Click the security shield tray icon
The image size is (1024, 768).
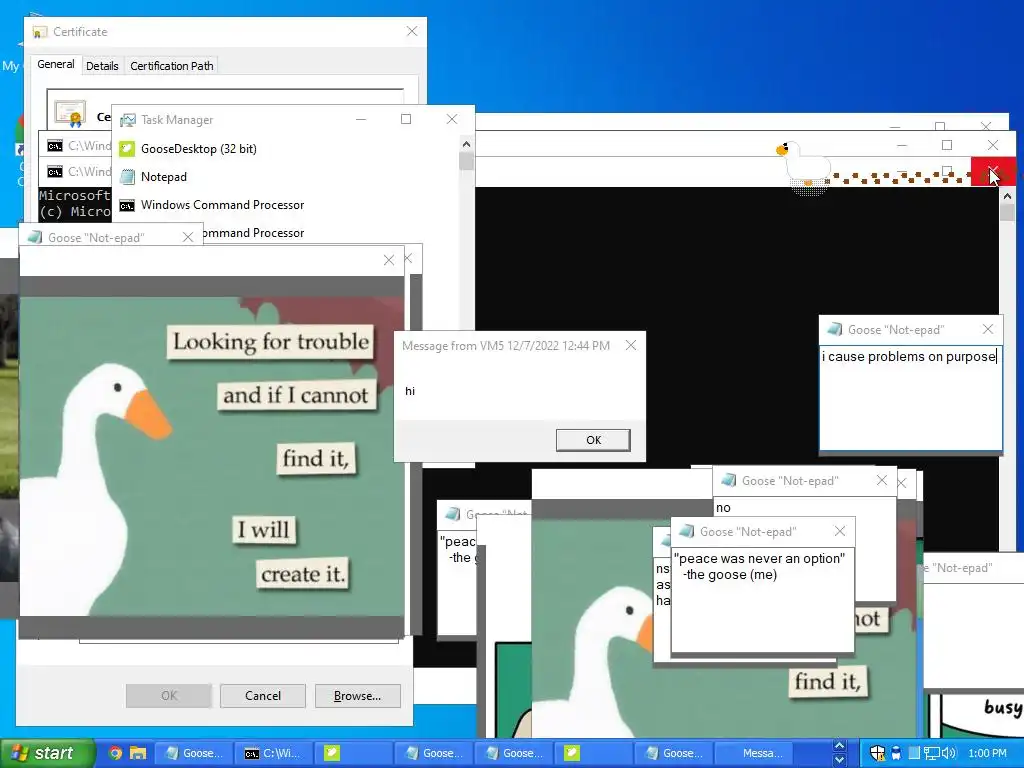pyautogui.click(x=878, y=753)
